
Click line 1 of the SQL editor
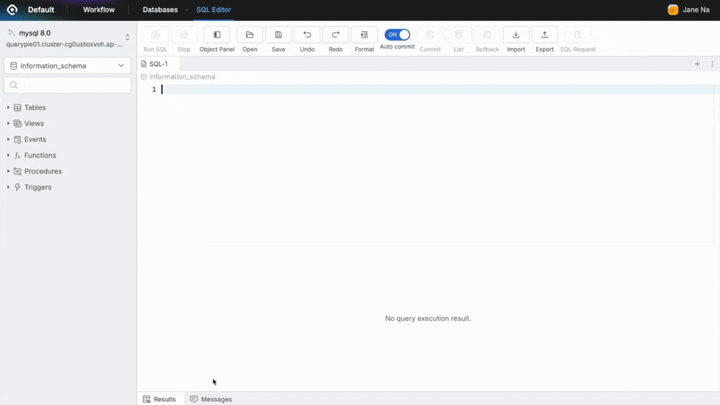[x=436, y=89]
